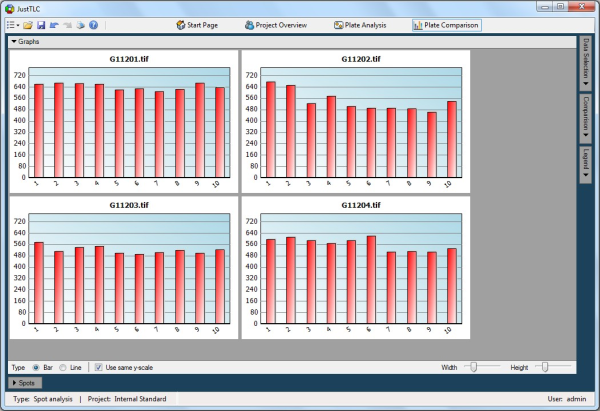Minimize the JustTLC window
The height and width of the screenshot is (411, 600).
(545, 7)
